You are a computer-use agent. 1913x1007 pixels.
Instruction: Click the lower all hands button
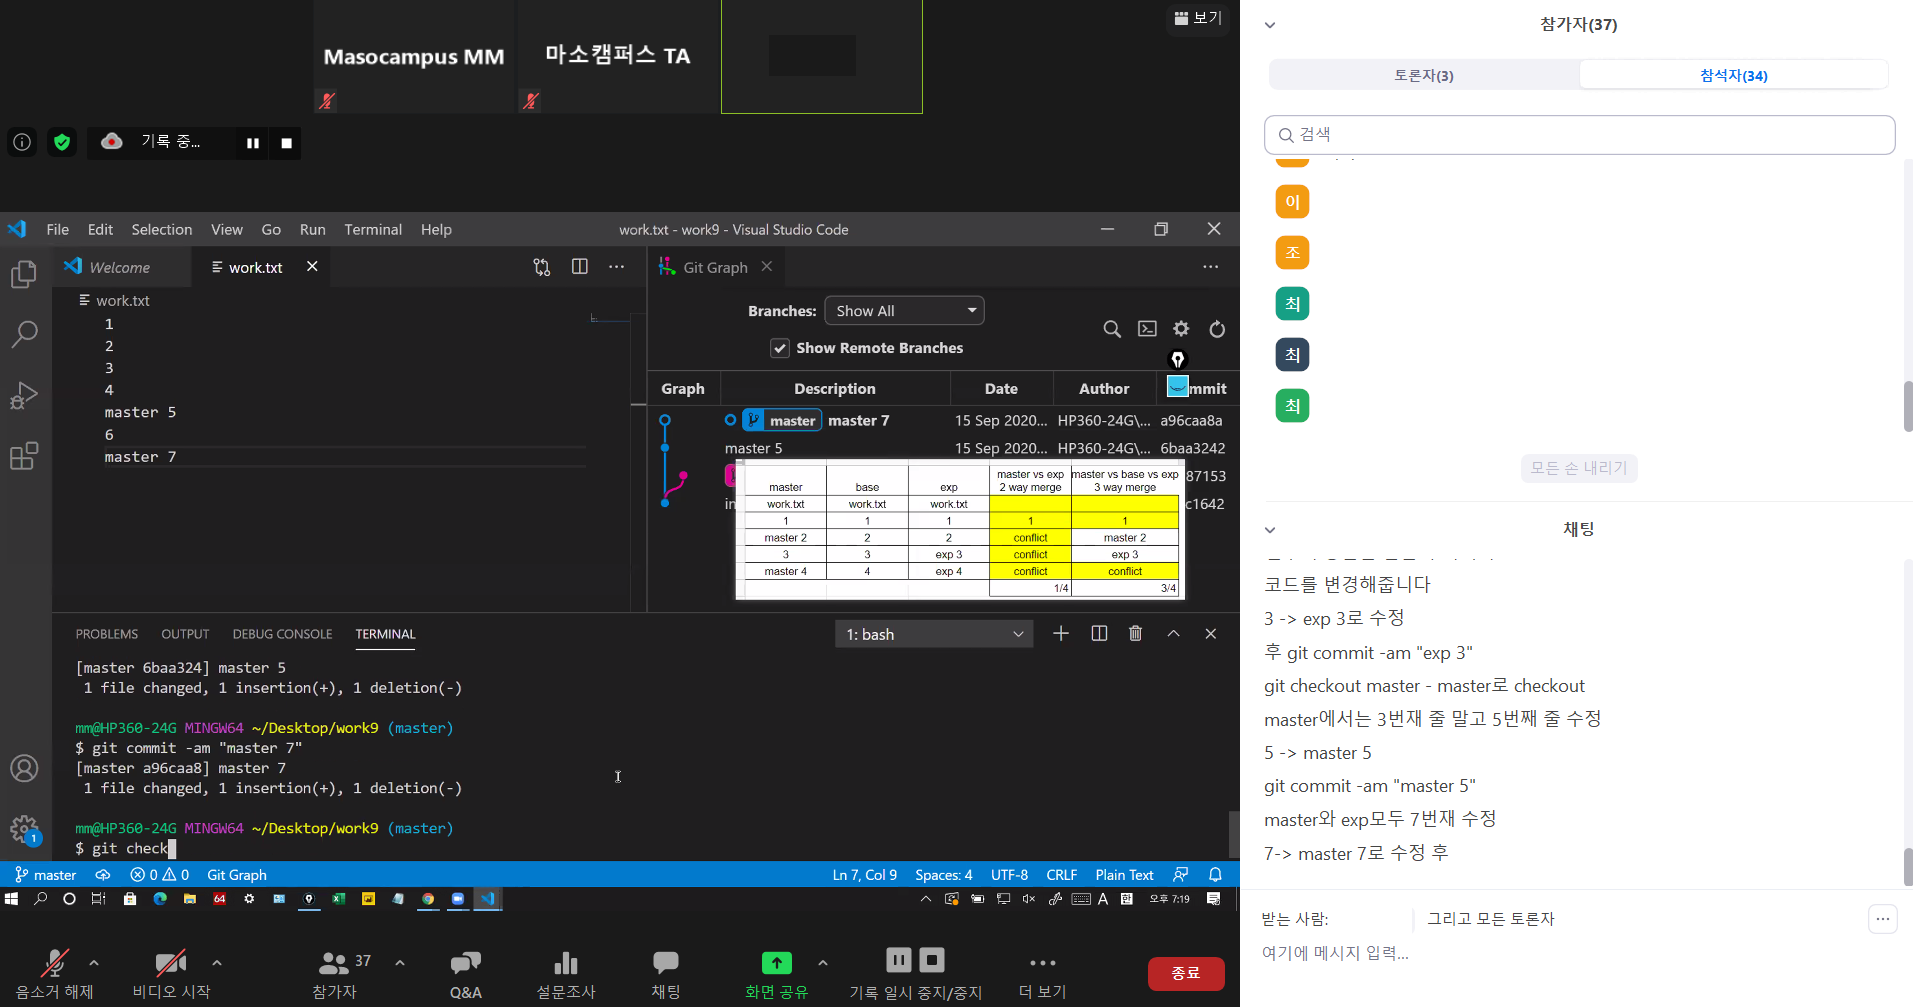click(x=1578, y=468)
